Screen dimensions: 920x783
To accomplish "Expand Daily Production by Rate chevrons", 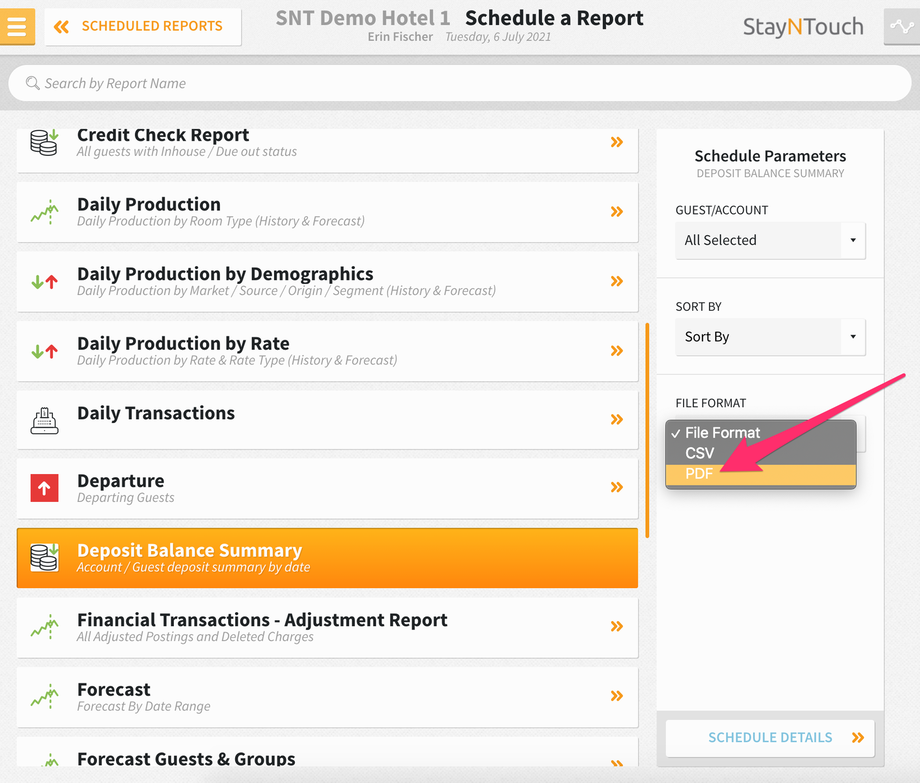I will [616, 351].
